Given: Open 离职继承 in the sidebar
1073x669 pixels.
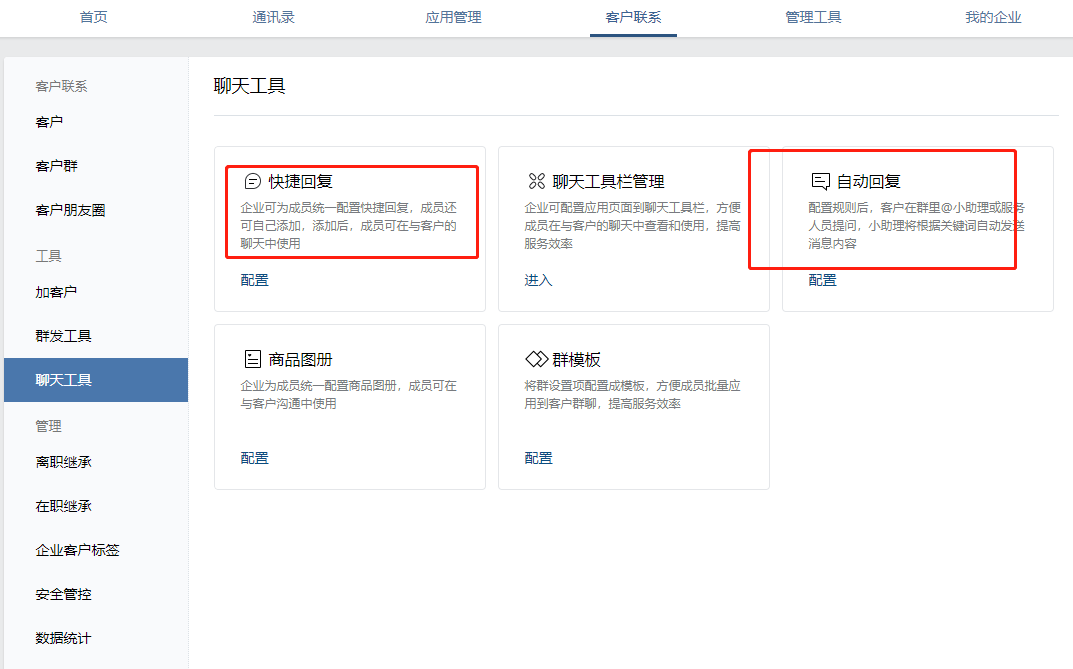Looking at the screenshot, I should [x=64, y=462].
